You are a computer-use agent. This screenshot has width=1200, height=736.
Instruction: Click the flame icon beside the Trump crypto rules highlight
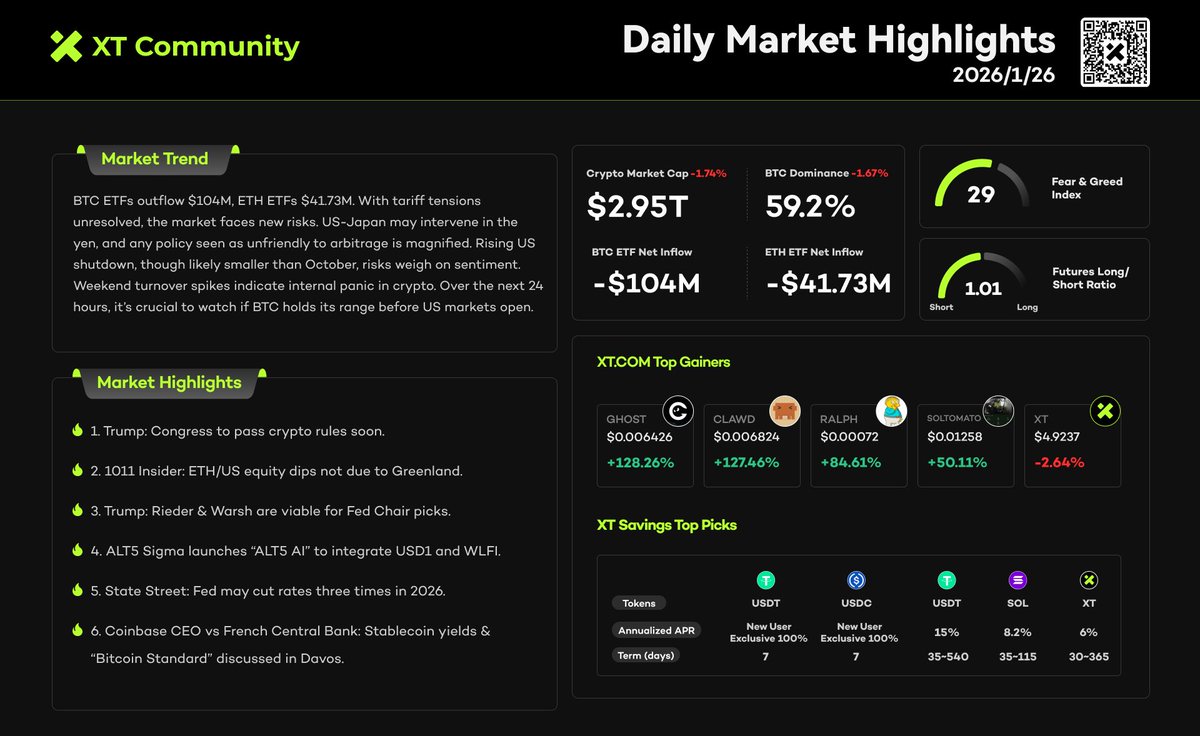(x=77, y=430)
